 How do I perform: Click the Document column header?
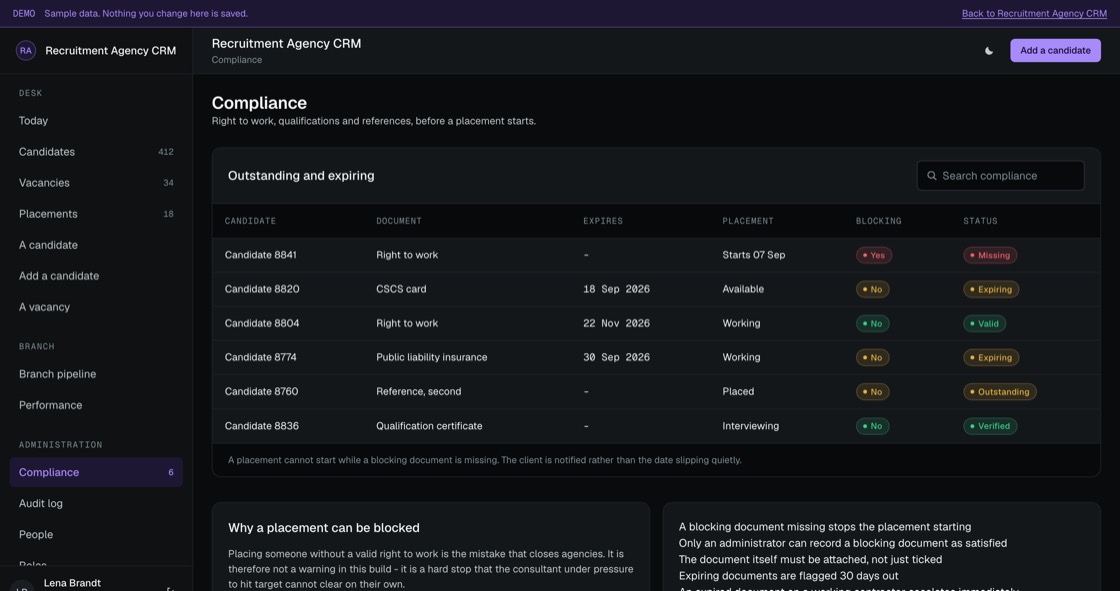[399, 221]
